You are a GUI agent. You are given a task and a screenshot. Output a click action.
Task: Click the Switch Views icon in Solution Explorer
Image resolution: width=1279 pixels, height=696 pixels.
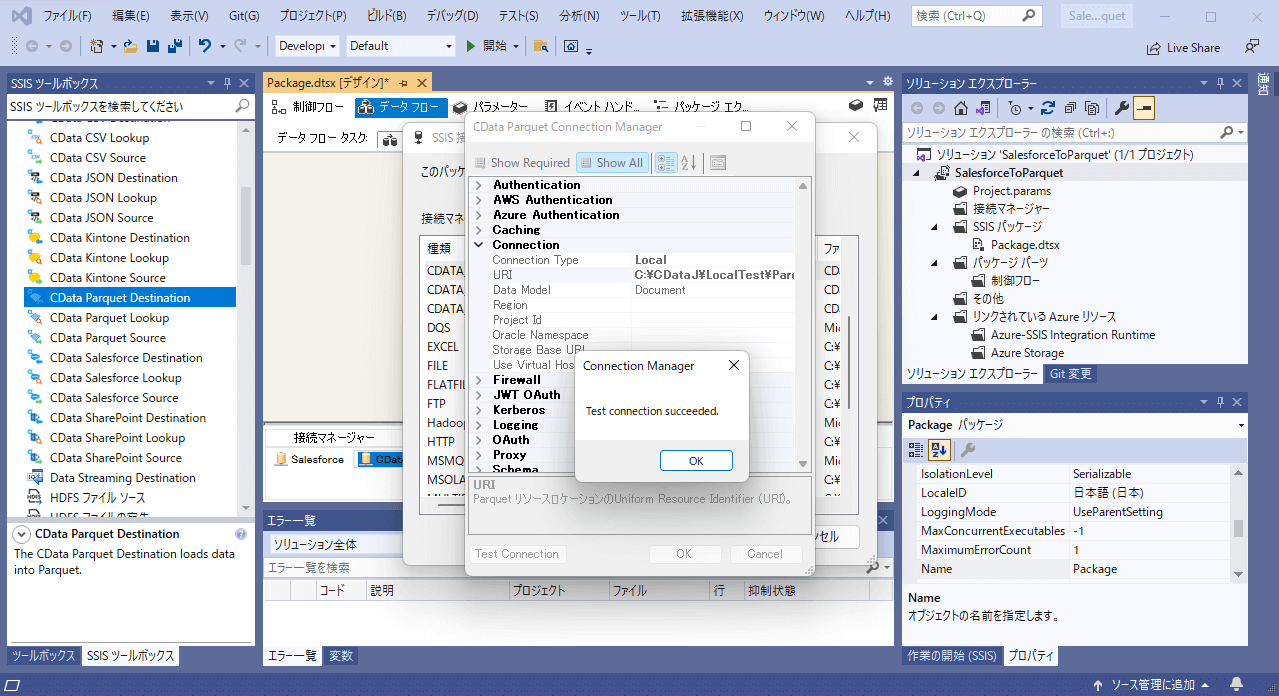click(x=984, y=108)
